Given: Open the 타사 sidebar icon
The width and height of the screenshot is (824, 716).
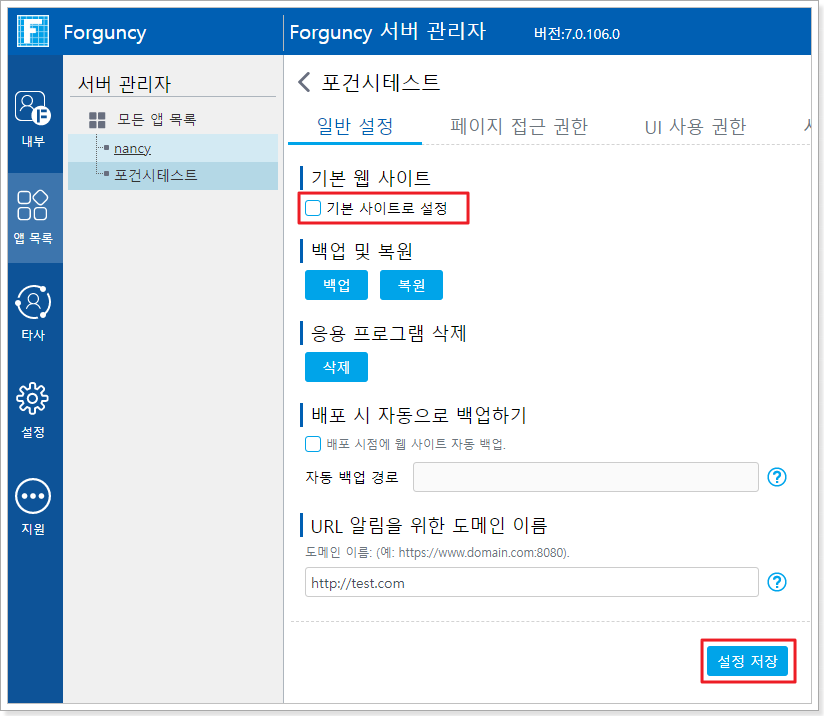Looking at the screenshot, I should coord(34,303).
